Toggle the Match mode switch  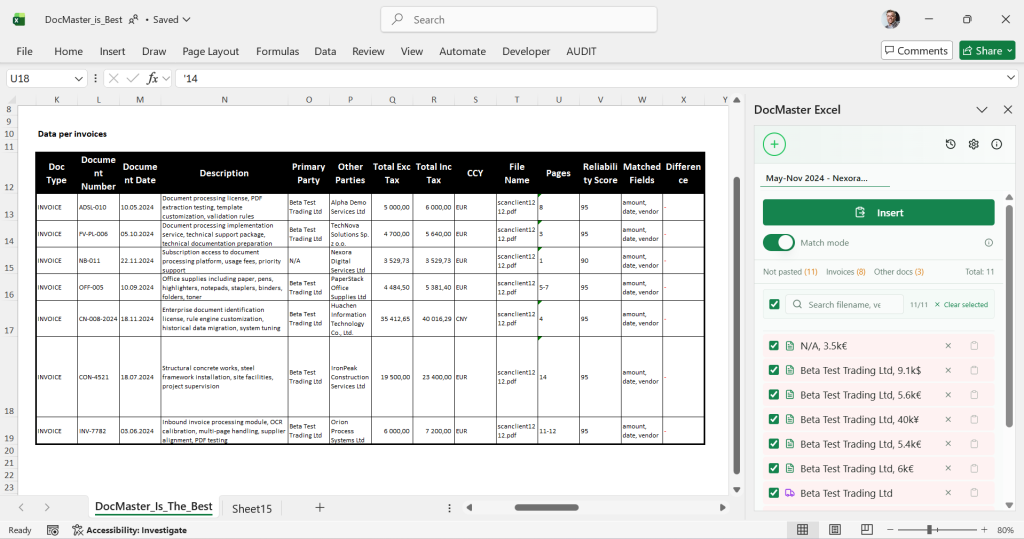778,242
